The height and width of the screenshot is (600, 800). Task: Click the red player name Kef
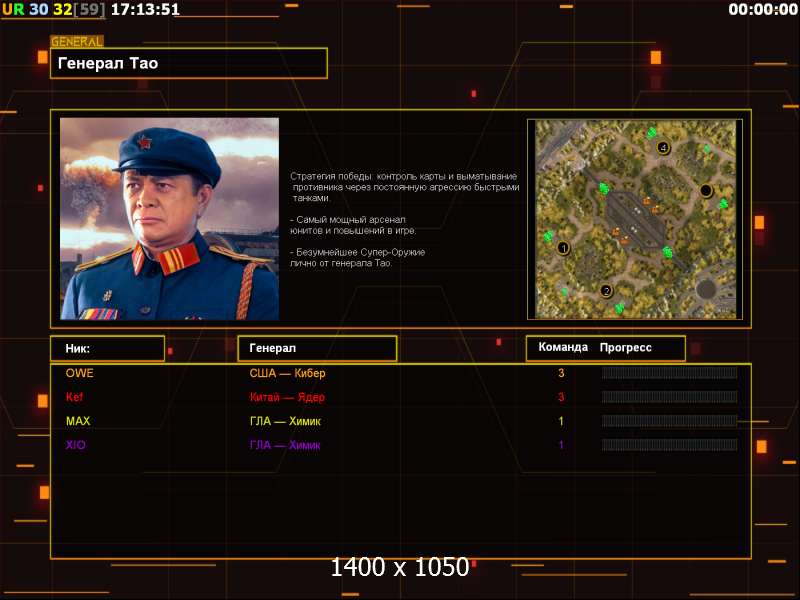74,397
